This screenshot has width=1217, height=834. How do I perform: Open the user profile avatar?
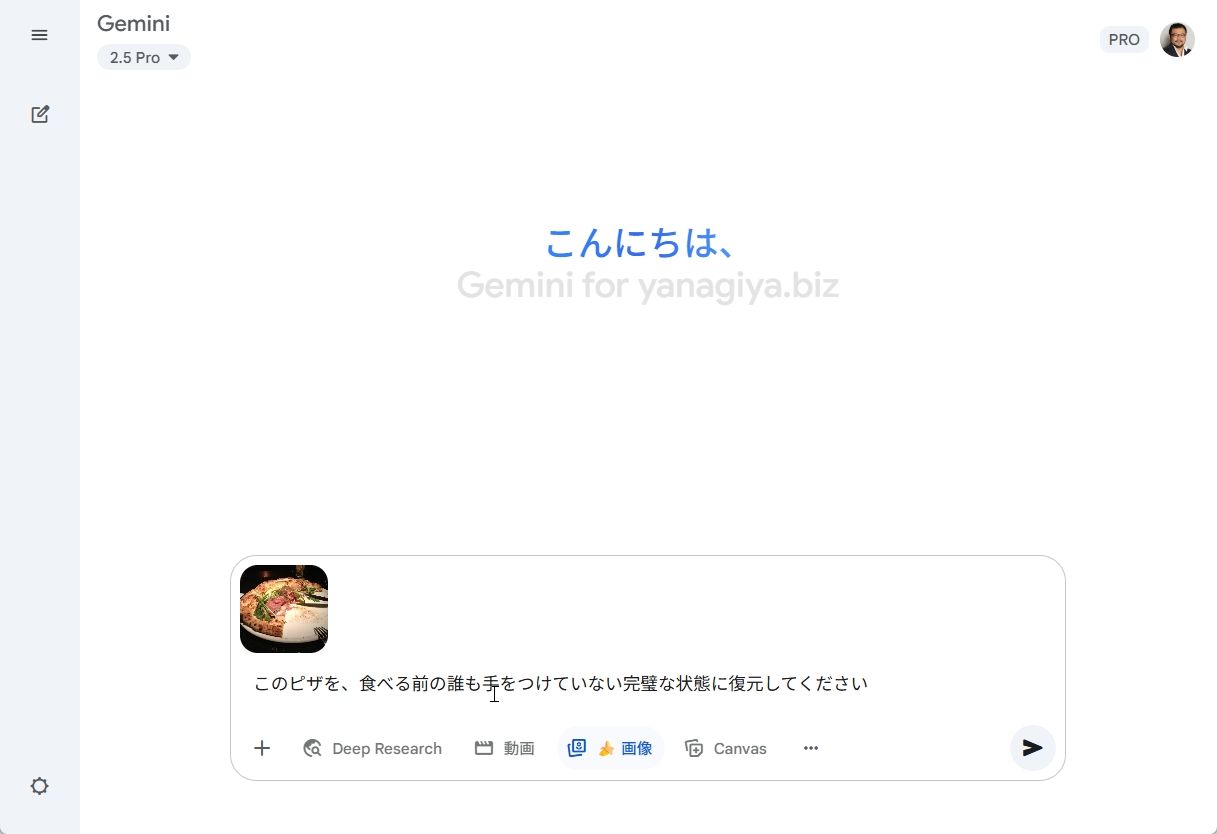[x=1177, y=40]
